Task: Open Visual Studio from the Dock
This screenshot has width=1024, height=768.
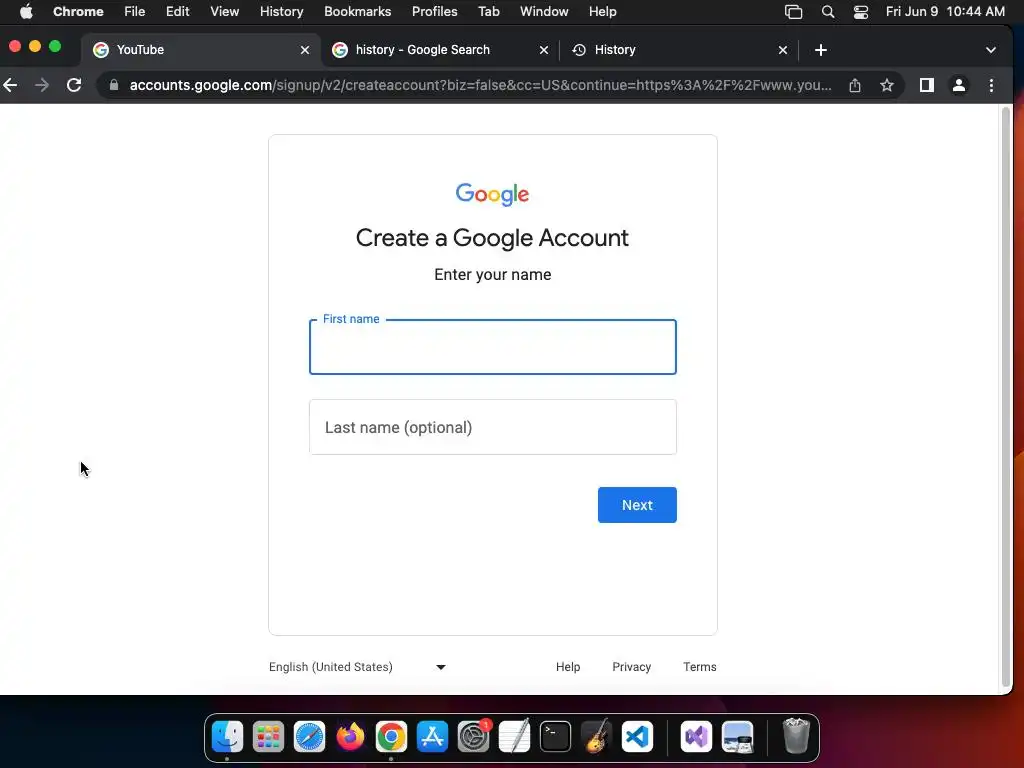Action: [696, 737]
